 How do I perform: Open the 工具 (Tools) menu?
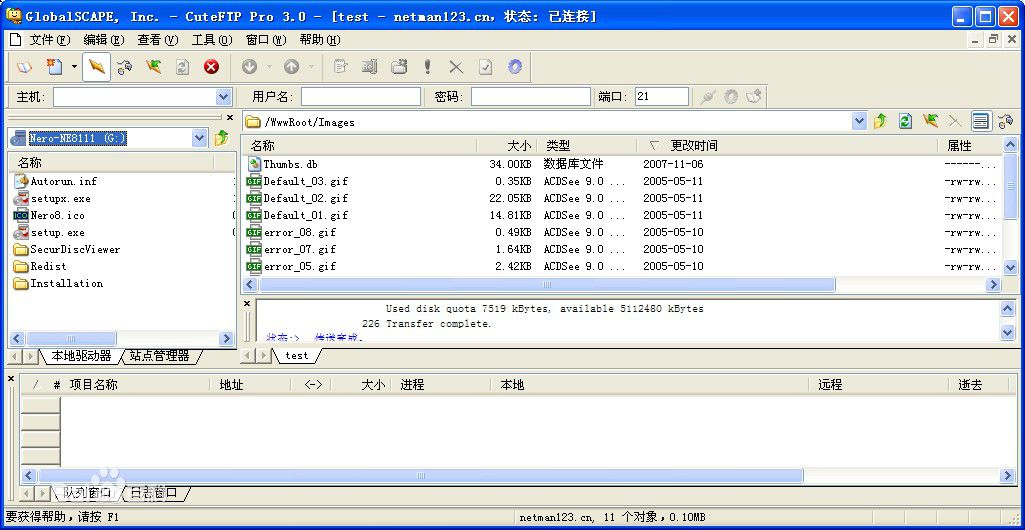point(210,40)
